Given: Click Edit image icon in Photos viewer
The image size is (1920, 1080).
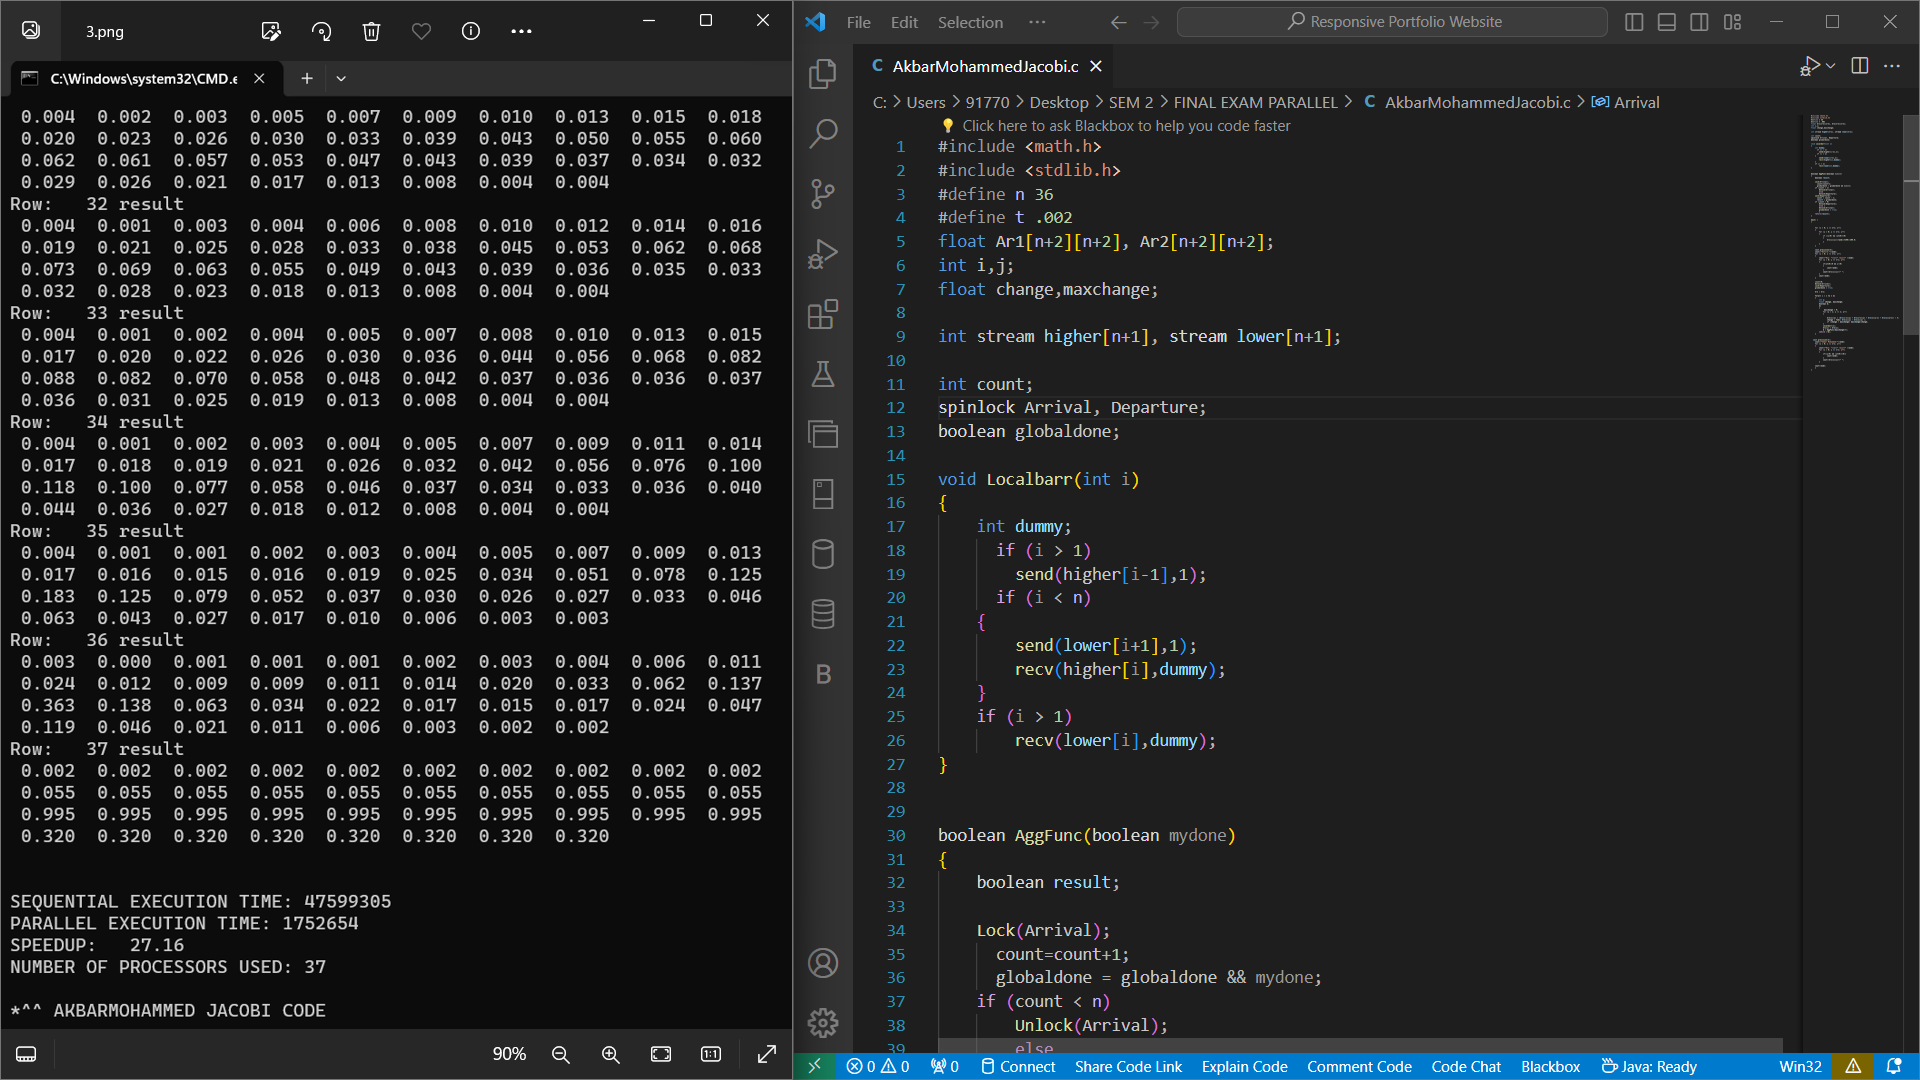Looking at the screenshot, I should 271,31.
